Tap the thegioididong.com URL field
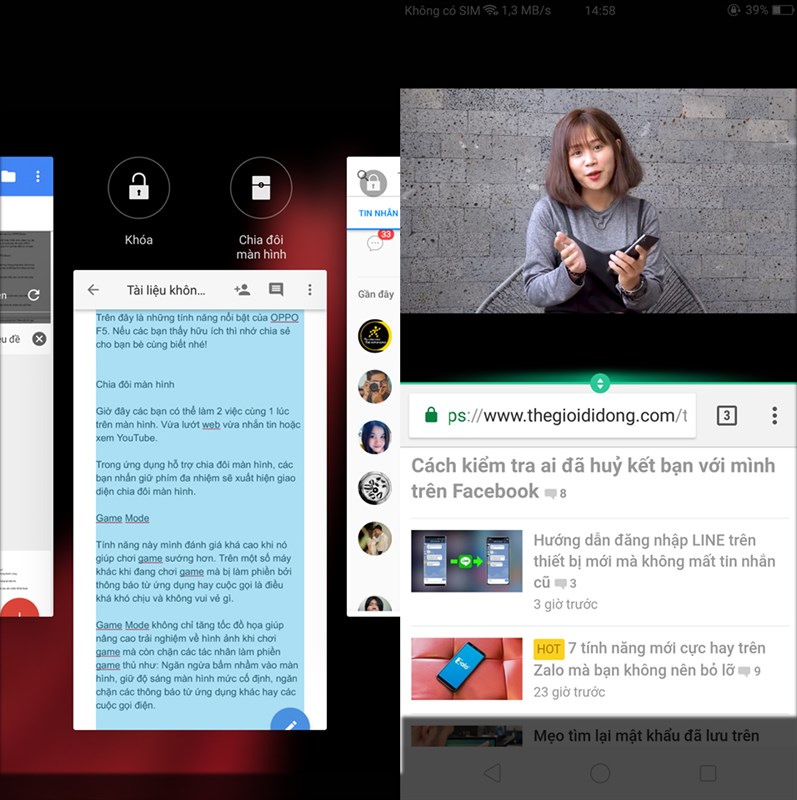Screen dimensions: 797x800 pyautogui.click(x=553, y=415)
